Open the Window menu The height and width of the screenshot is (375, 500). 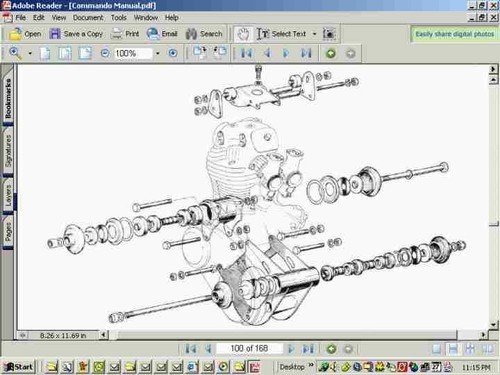(146, 18)
